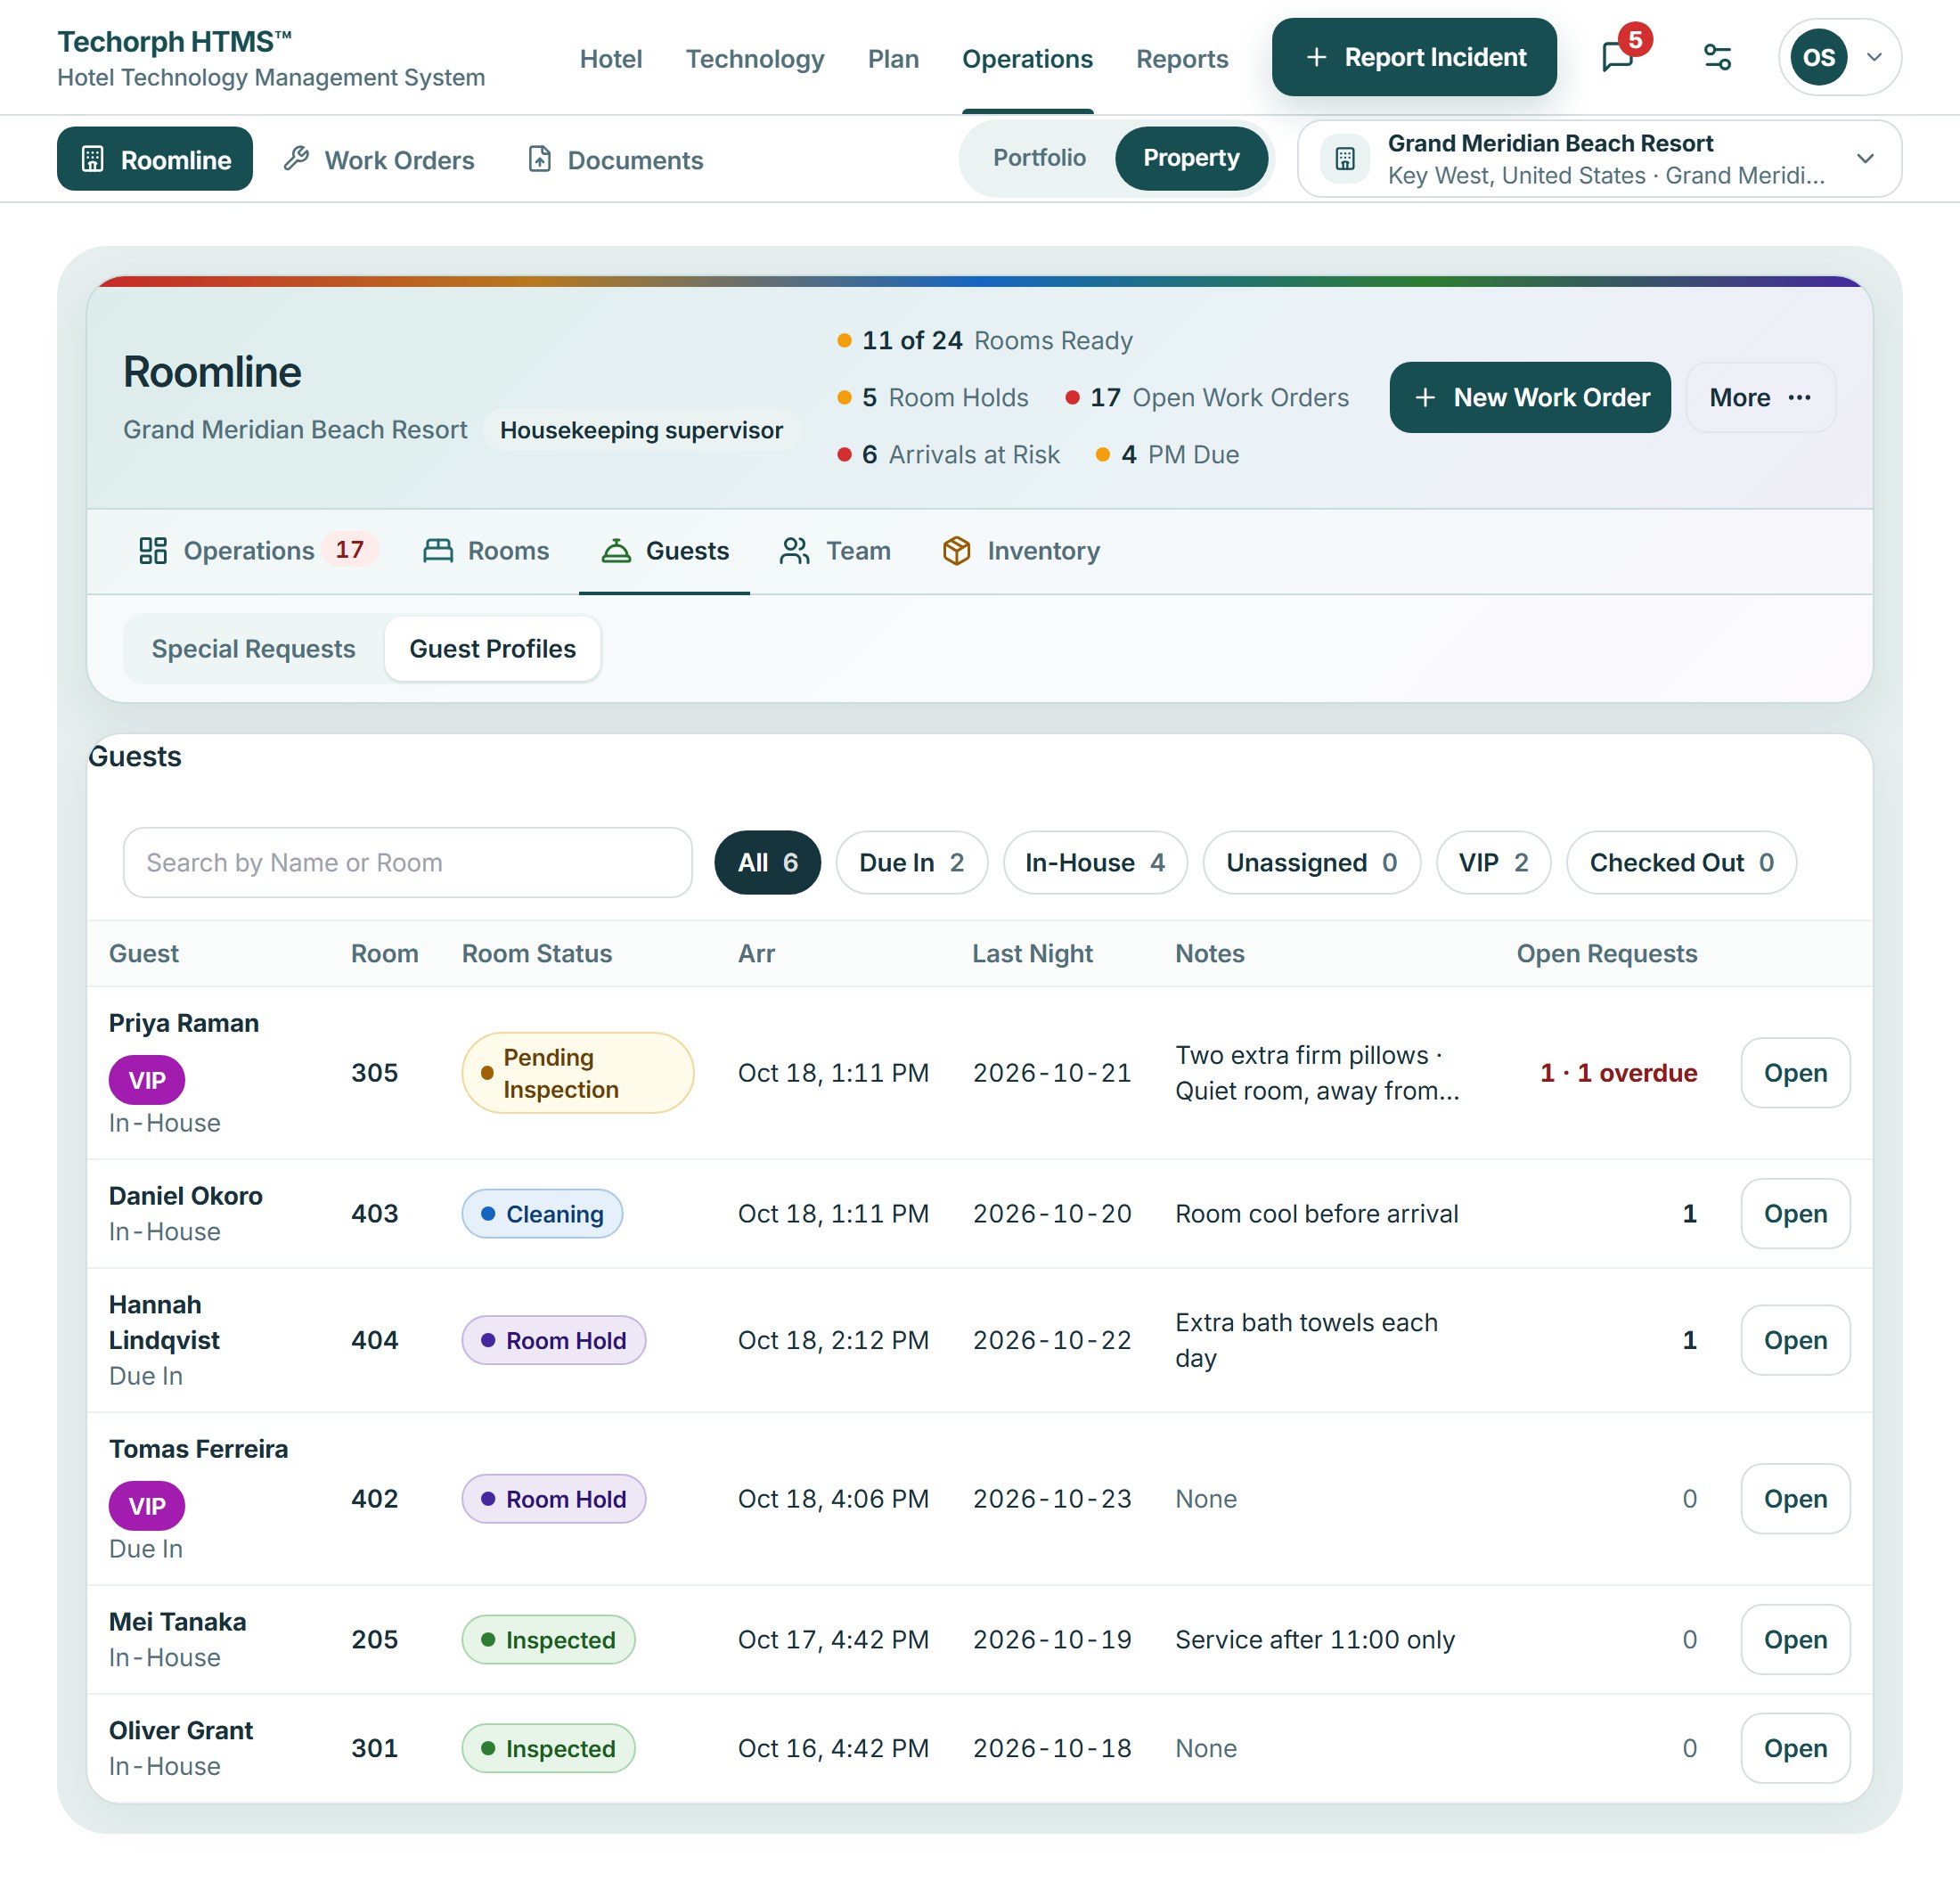Click the Pending Inspection status badge

coord(577,1072)
